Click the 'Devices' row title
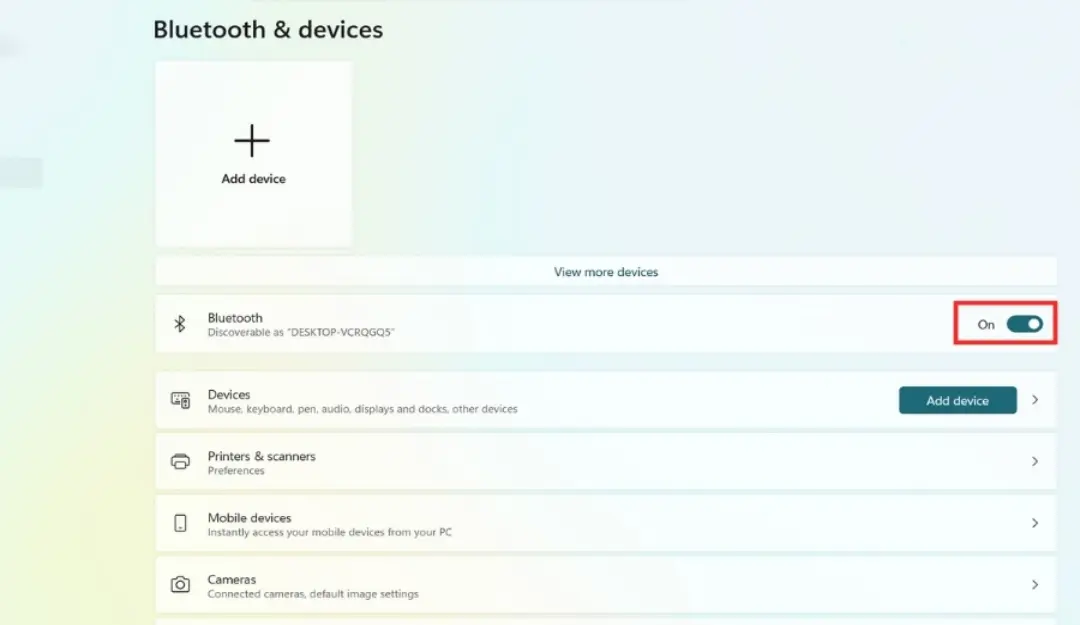 pos(229,394)
